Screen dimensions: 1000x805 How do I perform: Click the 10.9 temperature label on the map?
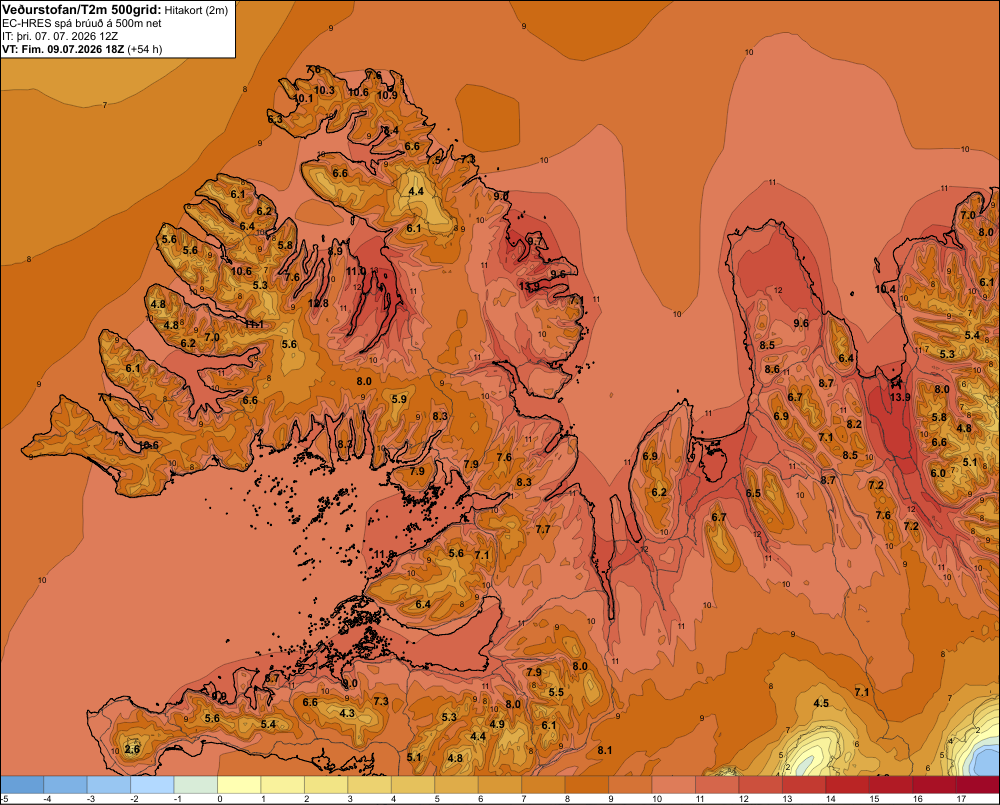click(387, 96)
